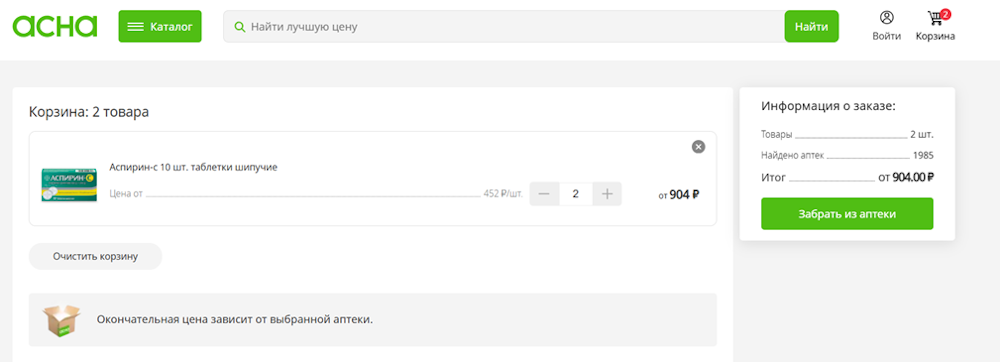Open the Аспирин-с package thumbnail

click(x=69, y=185)
